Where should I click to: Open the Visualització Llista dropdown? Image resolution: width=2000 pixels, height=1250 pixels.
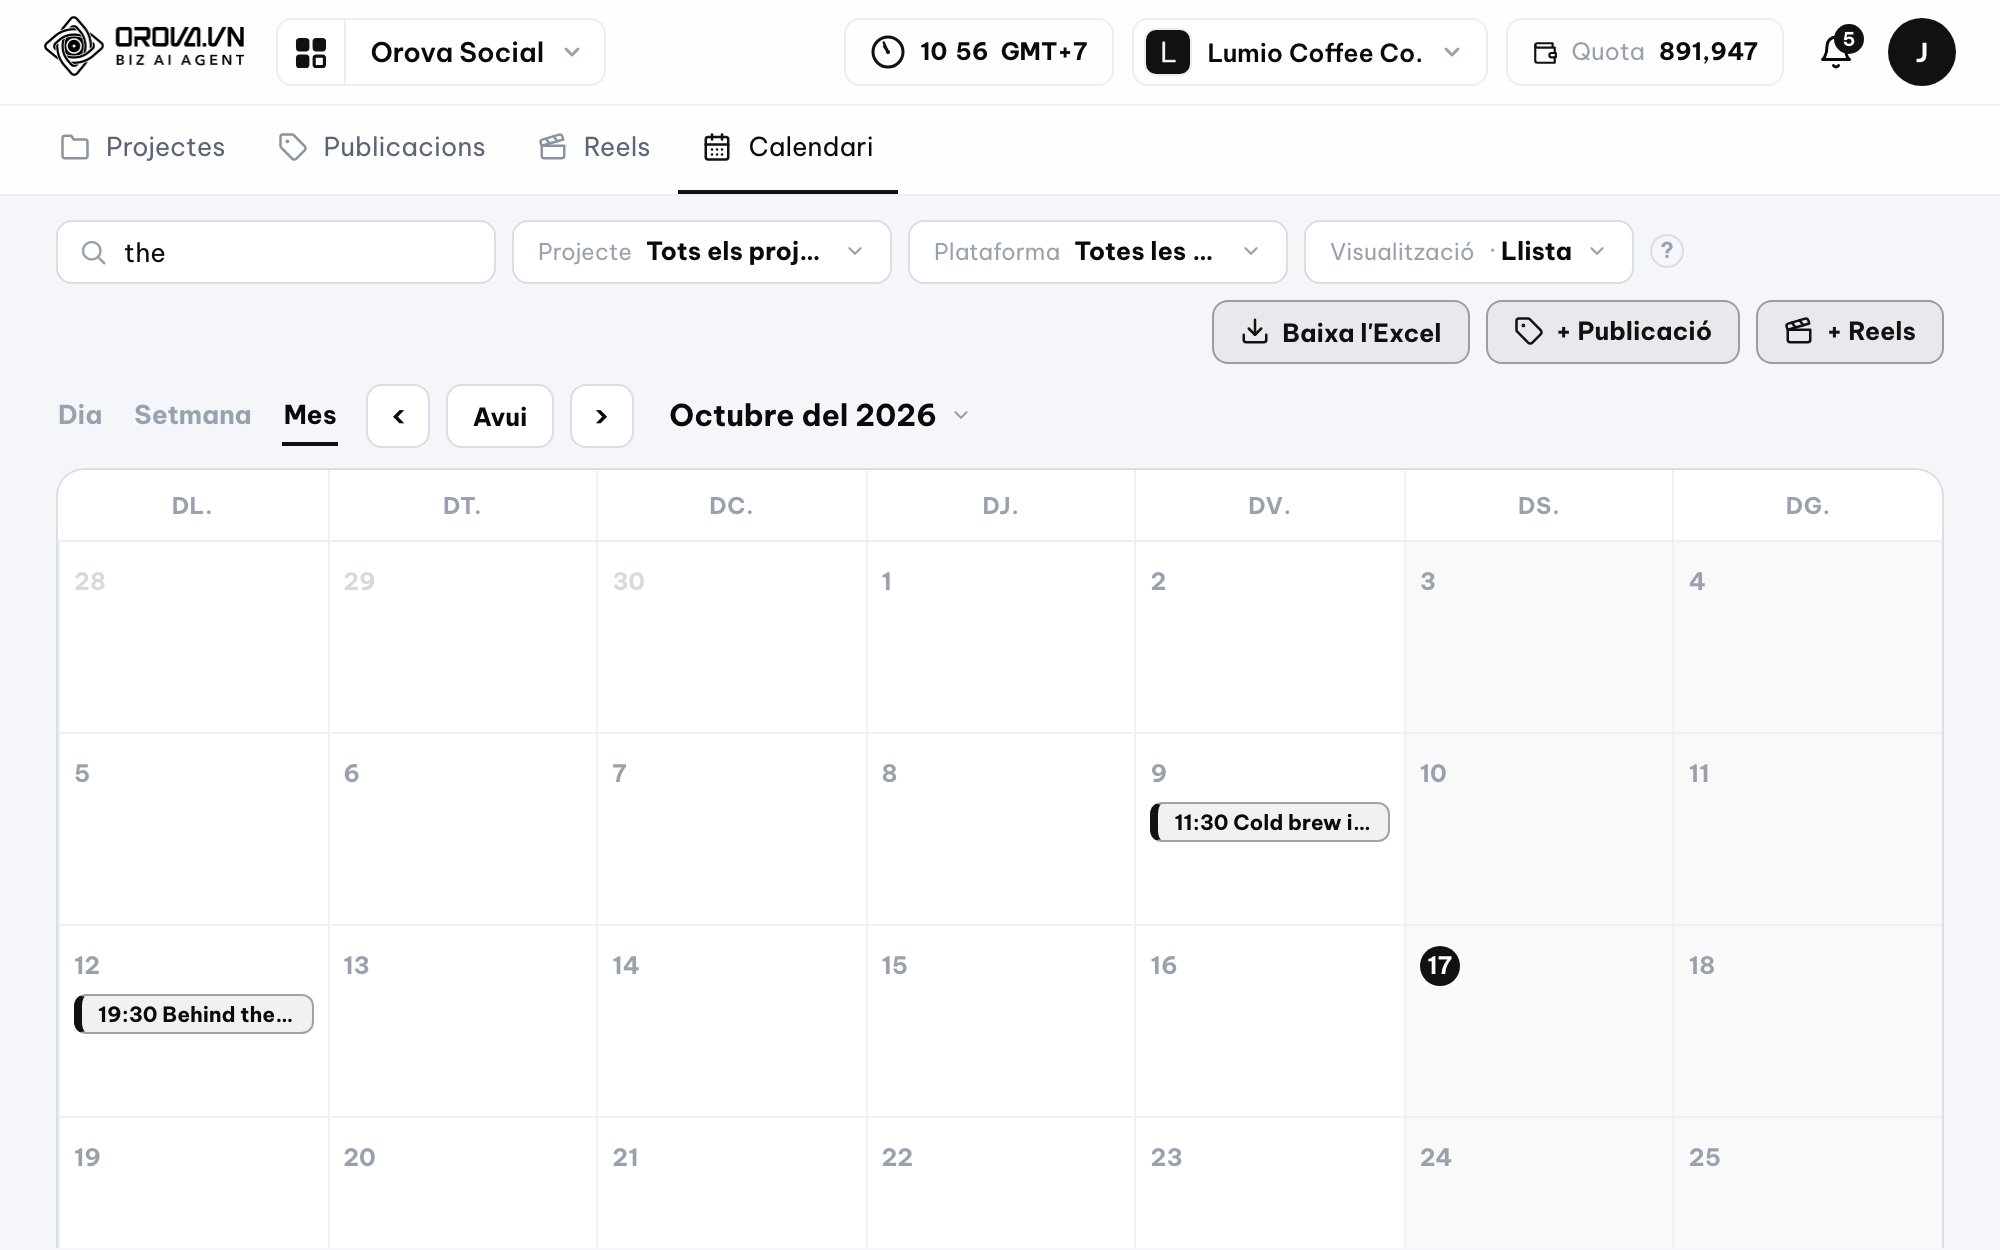(1468, 252)
